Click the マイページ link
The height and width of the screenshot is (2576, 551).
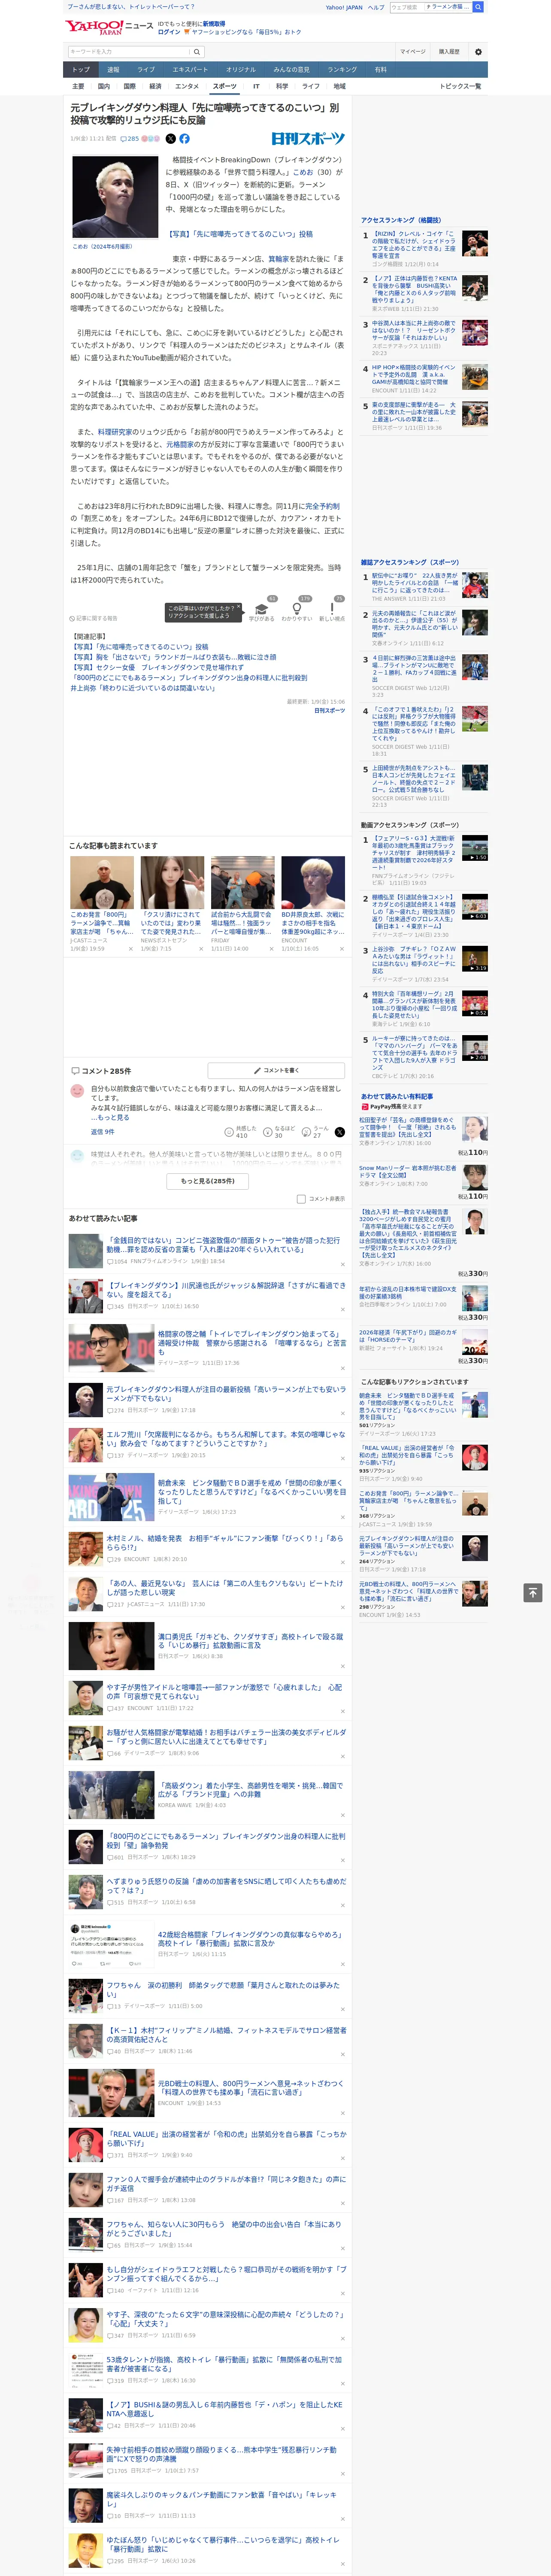click(412, 52)
